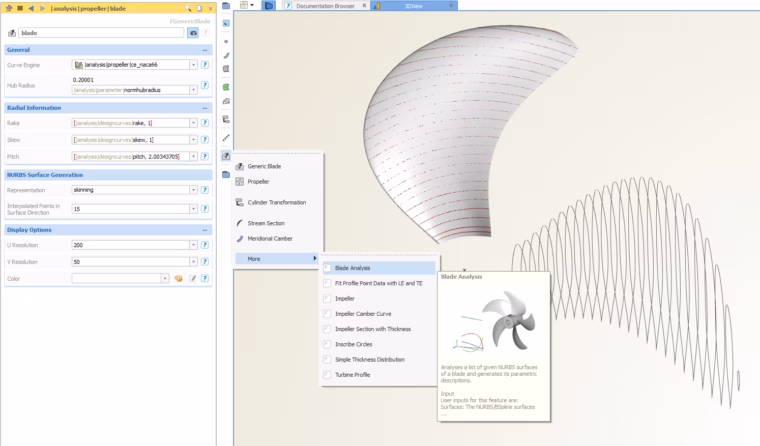This screenshot has width=760, height=446.
Task: Select the point creation tool in sidebar
Action: point(226,42)
